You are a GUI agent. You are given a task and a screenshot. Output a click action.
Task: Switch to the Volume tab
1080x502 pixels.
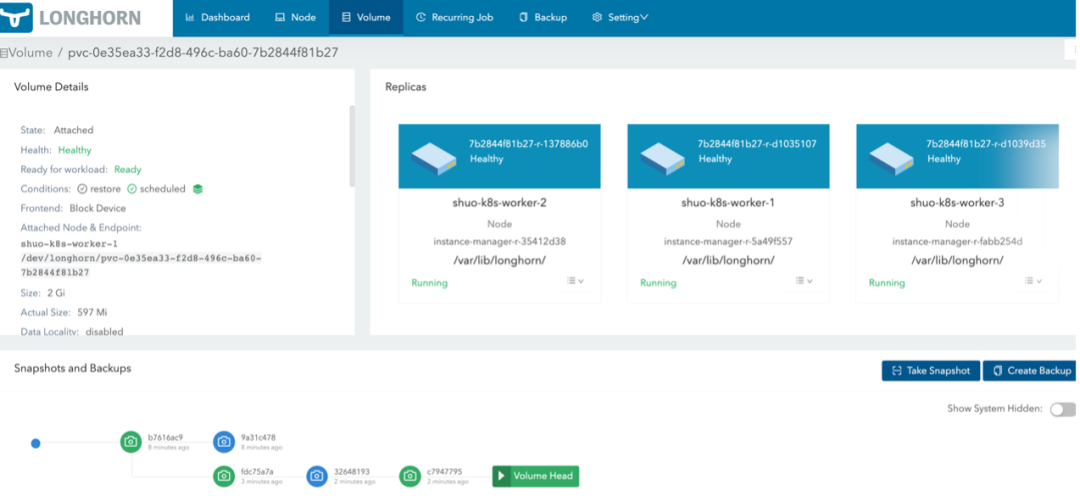click(366, 17)
